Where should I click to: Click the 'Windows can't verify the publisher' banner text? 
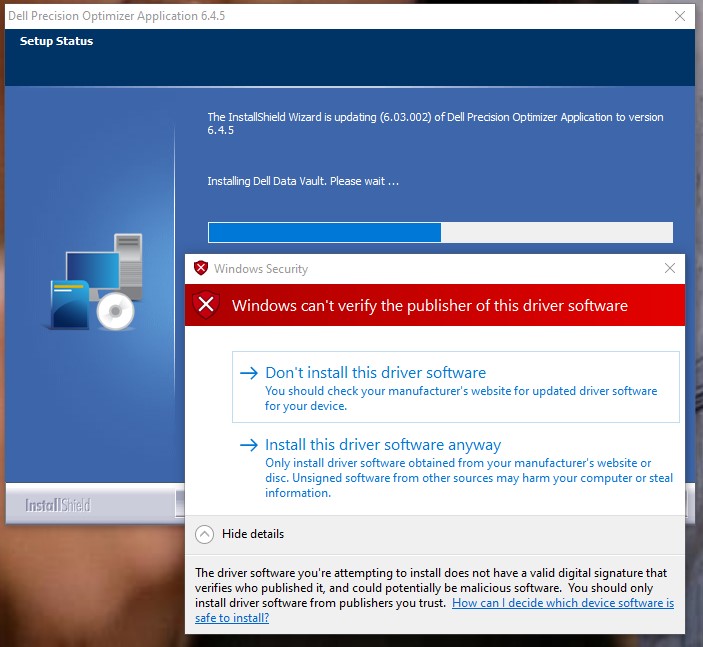coord(430,306)
